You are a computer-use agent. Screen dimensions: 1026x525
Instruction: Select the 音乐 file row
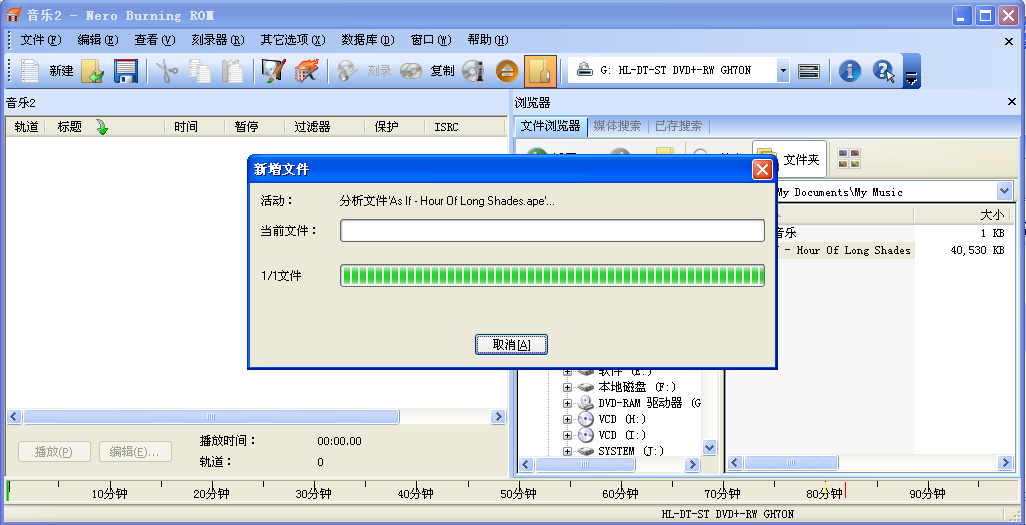coord(787,232)
